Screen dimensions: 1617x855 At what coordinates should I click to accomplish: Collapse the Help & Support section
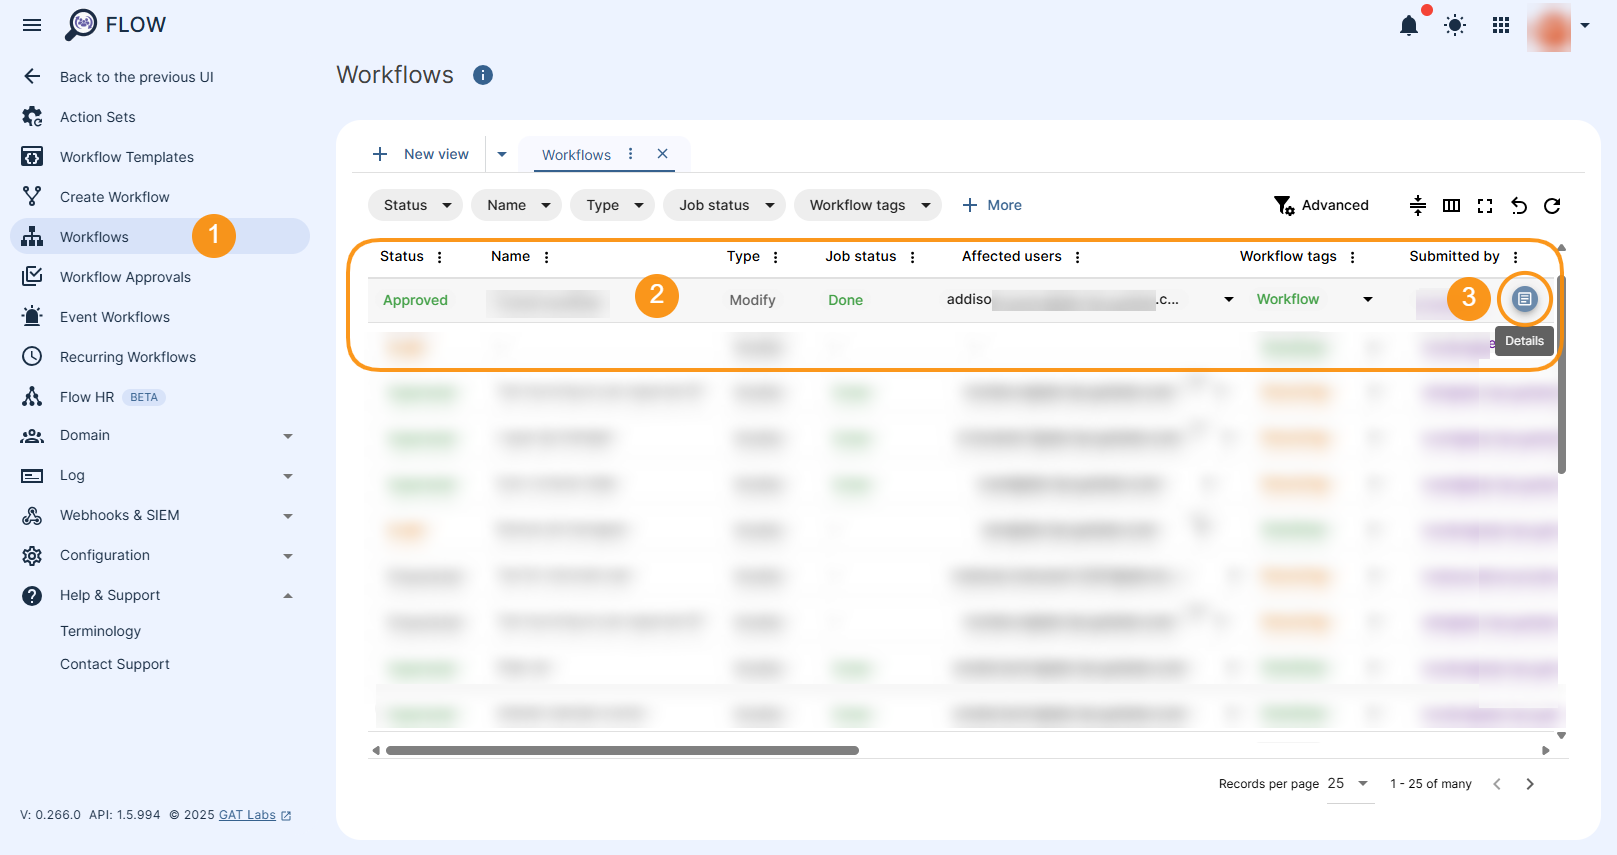tap(160, 595)
